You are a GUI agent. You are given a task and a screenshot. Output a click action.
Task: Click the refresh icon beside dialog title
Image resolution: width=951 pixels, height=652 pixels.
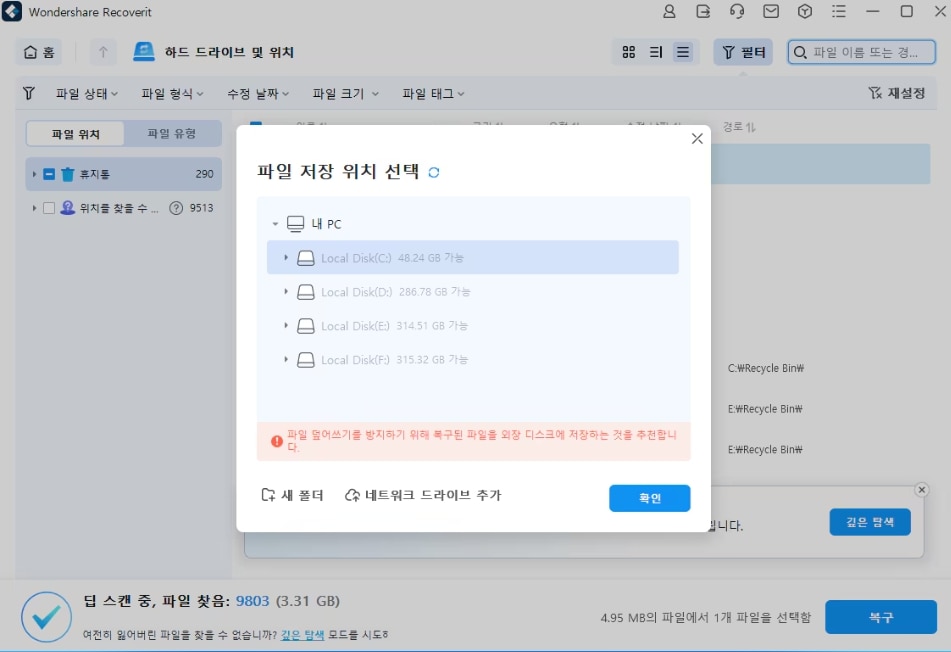tap(434, 172)
